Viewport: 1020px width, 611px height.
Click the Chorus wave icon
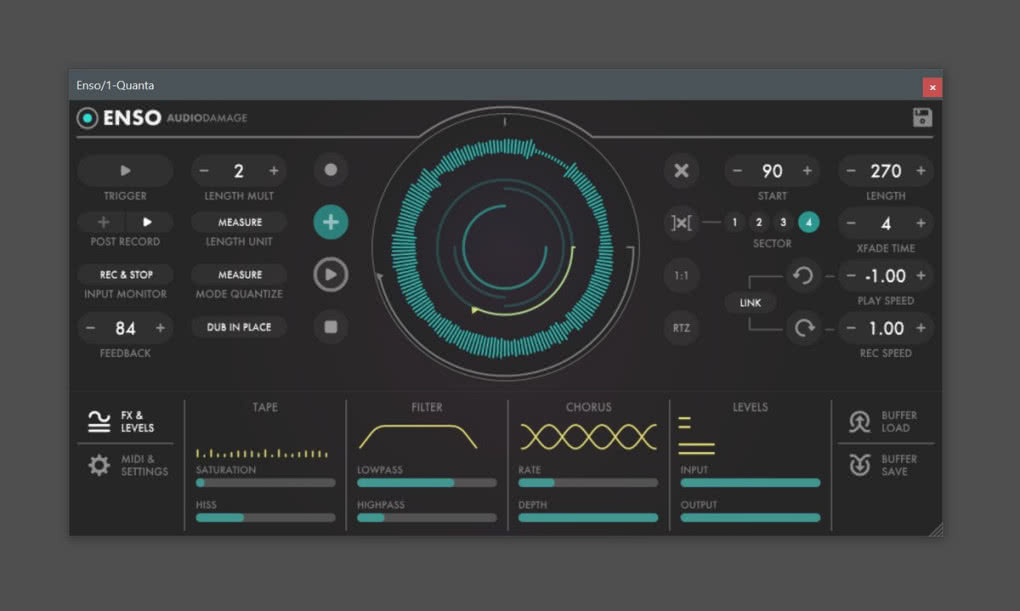(588, 437)
